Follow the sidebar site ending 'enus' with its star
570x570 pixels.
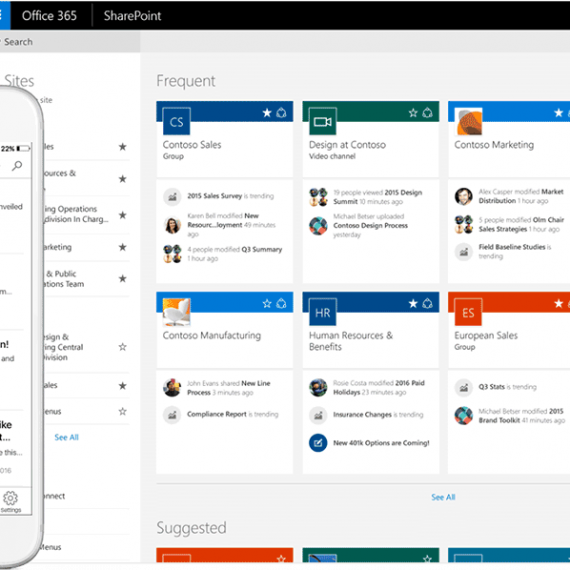(123, 412)
